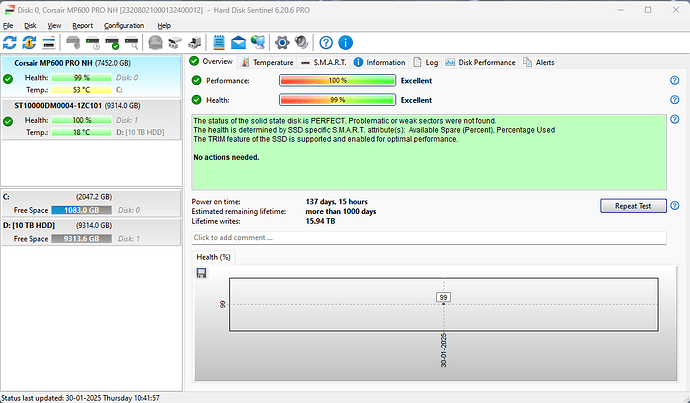The width and height of the screenshot is (690, 403).
Task: Click the blue refresh arrows toolbar icon
Action: [10, 42]
